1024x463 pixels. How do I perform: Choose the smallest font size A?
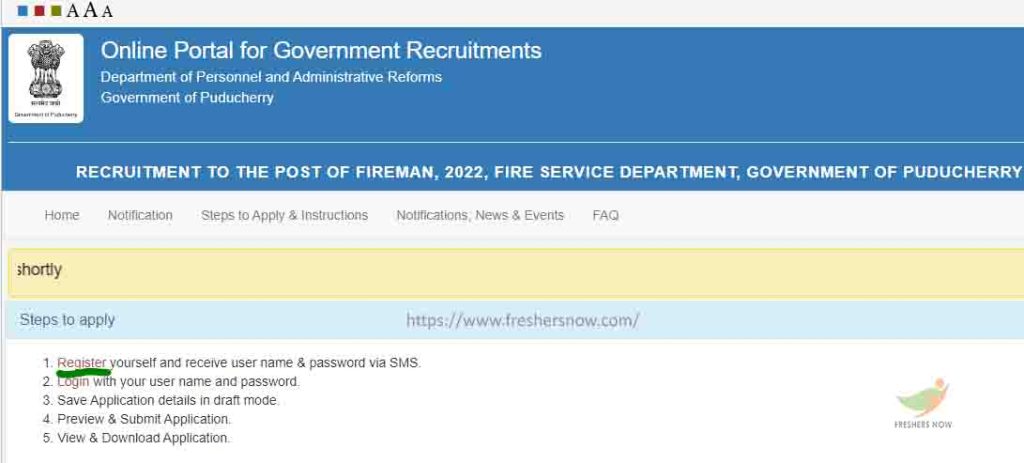(73, 11)
